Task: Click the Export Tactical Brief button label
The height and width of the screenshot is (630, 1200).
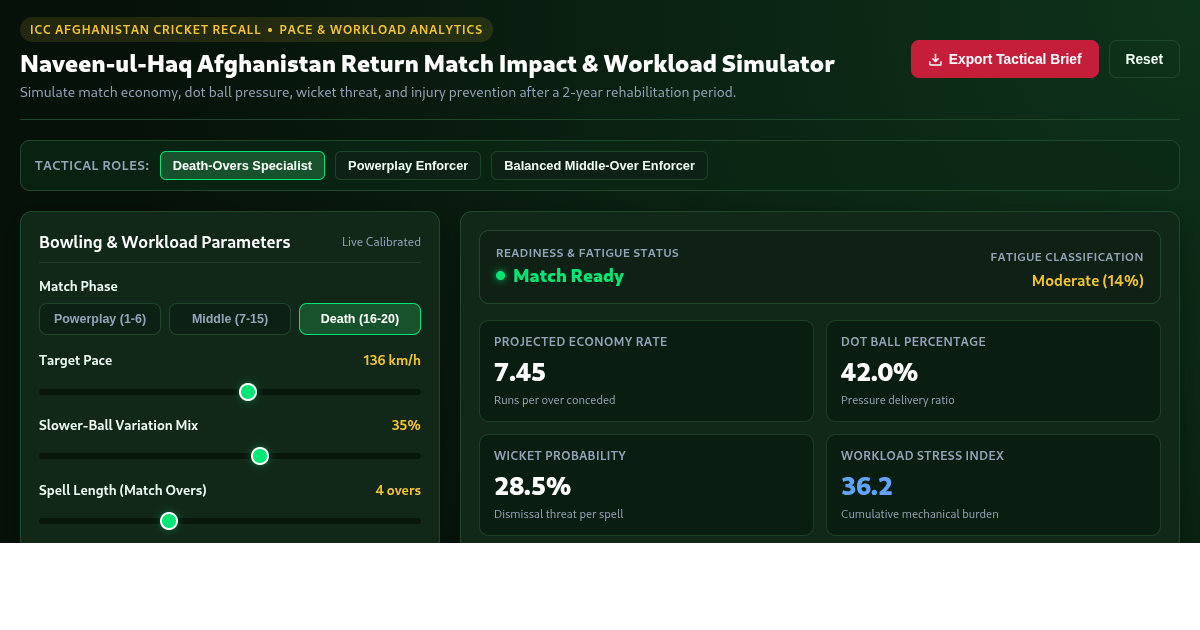Action: coord(1015,59)
